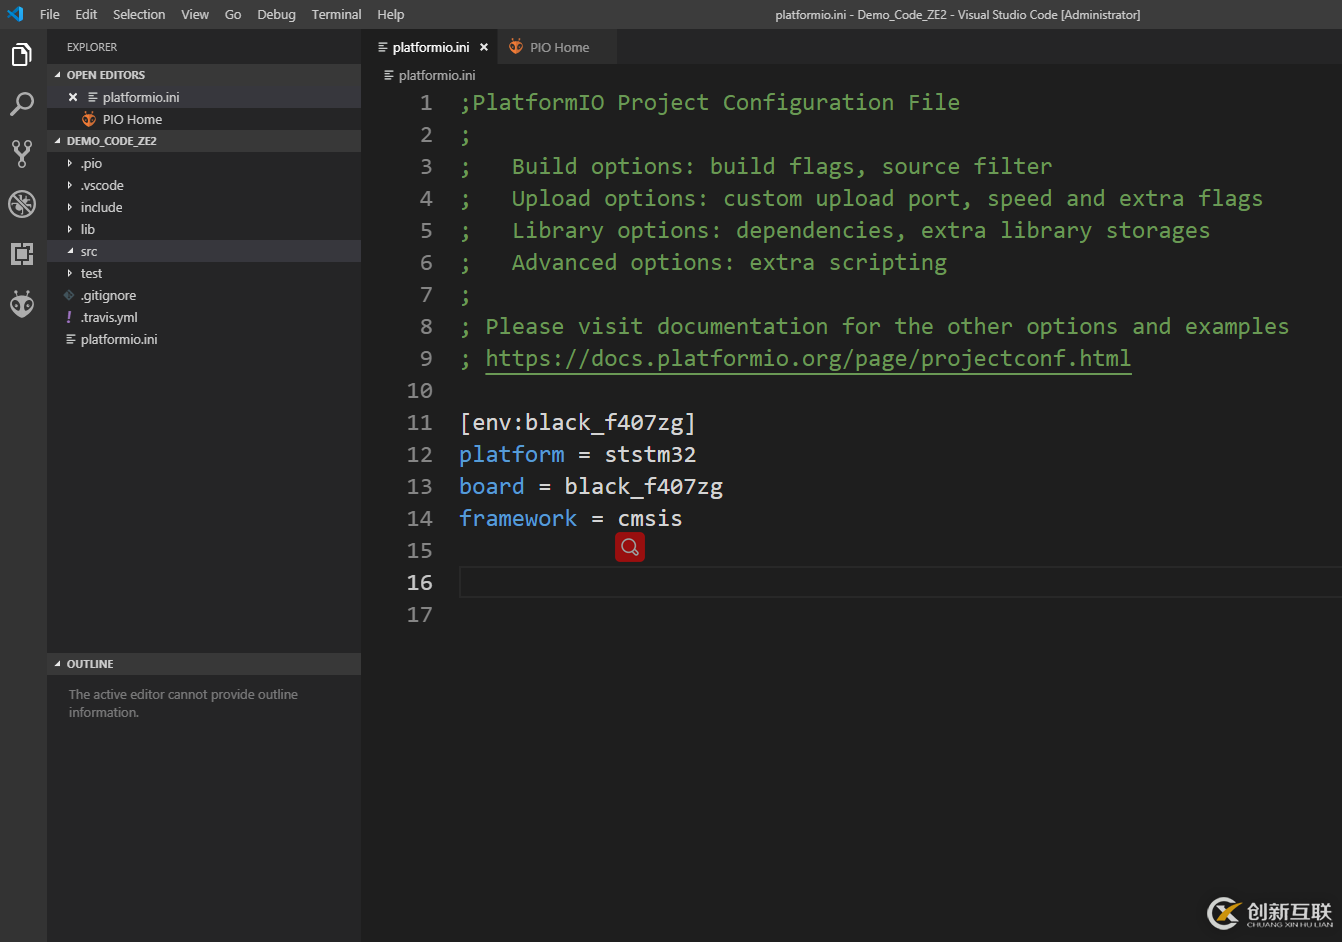Viewport: 1342px width, 942px height.
Task: Switch to the PIO Home tab
Action: click(559, 47)
